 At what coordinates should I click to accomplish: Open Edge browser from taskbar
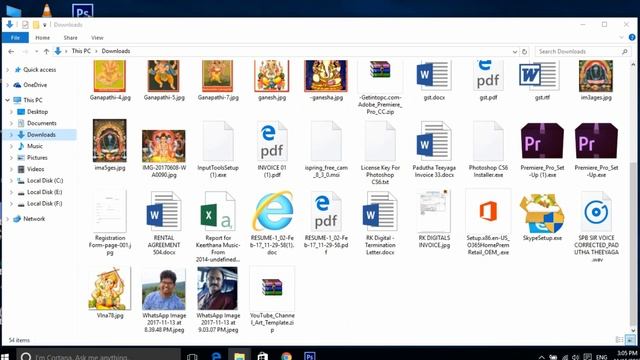216,356
